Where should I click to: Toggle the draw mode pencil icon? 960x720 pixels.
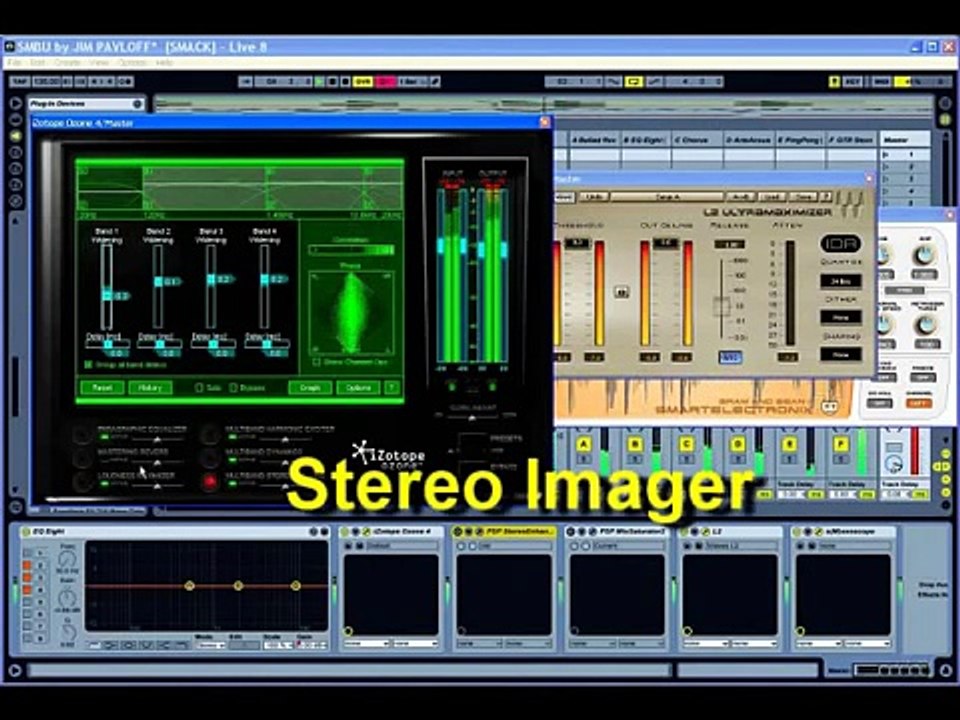pyautogui.click(x=435, y=81)
